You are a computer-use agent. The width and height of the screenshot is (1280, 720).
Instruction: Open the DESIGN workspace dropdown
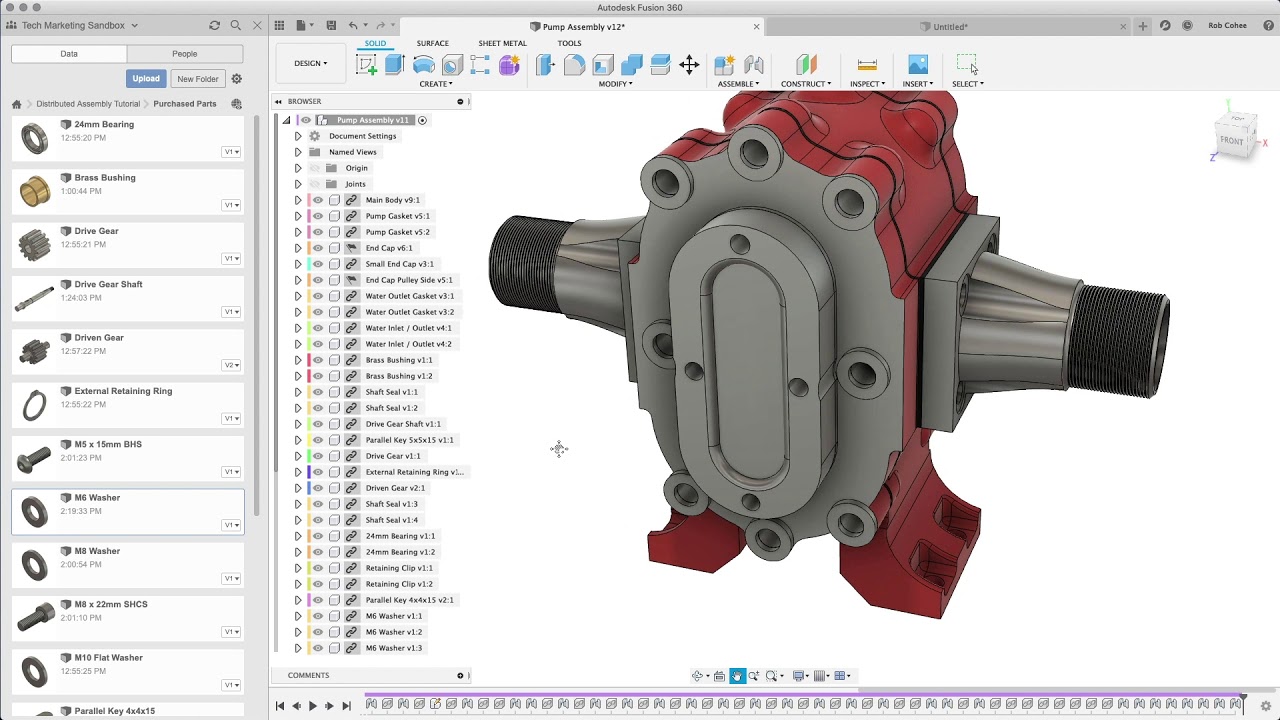click(x=310, y=63)
